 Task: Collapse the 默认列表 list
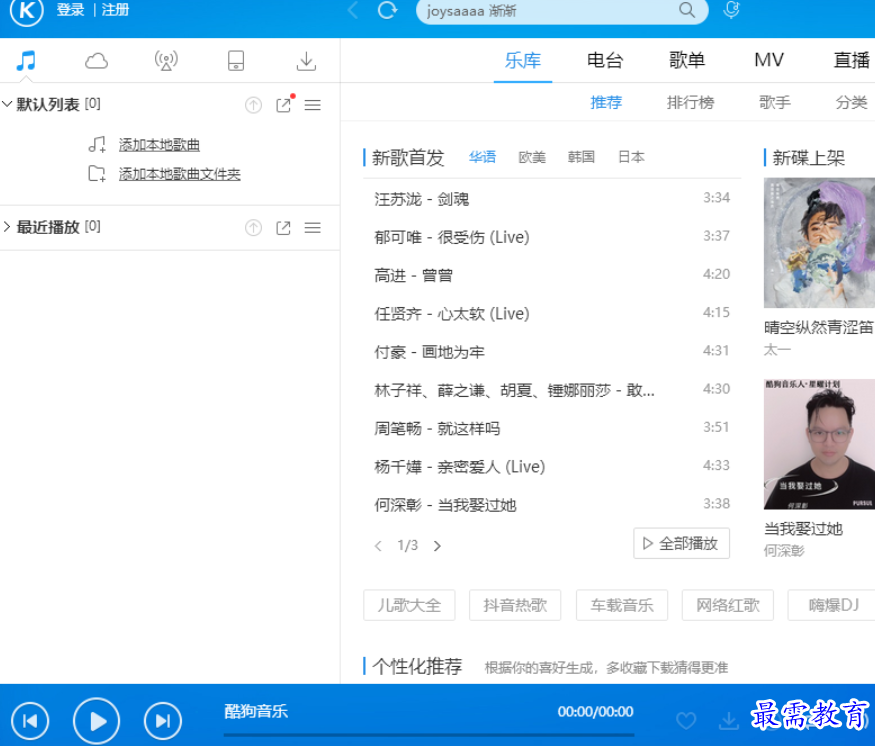(x=7, y=104)
